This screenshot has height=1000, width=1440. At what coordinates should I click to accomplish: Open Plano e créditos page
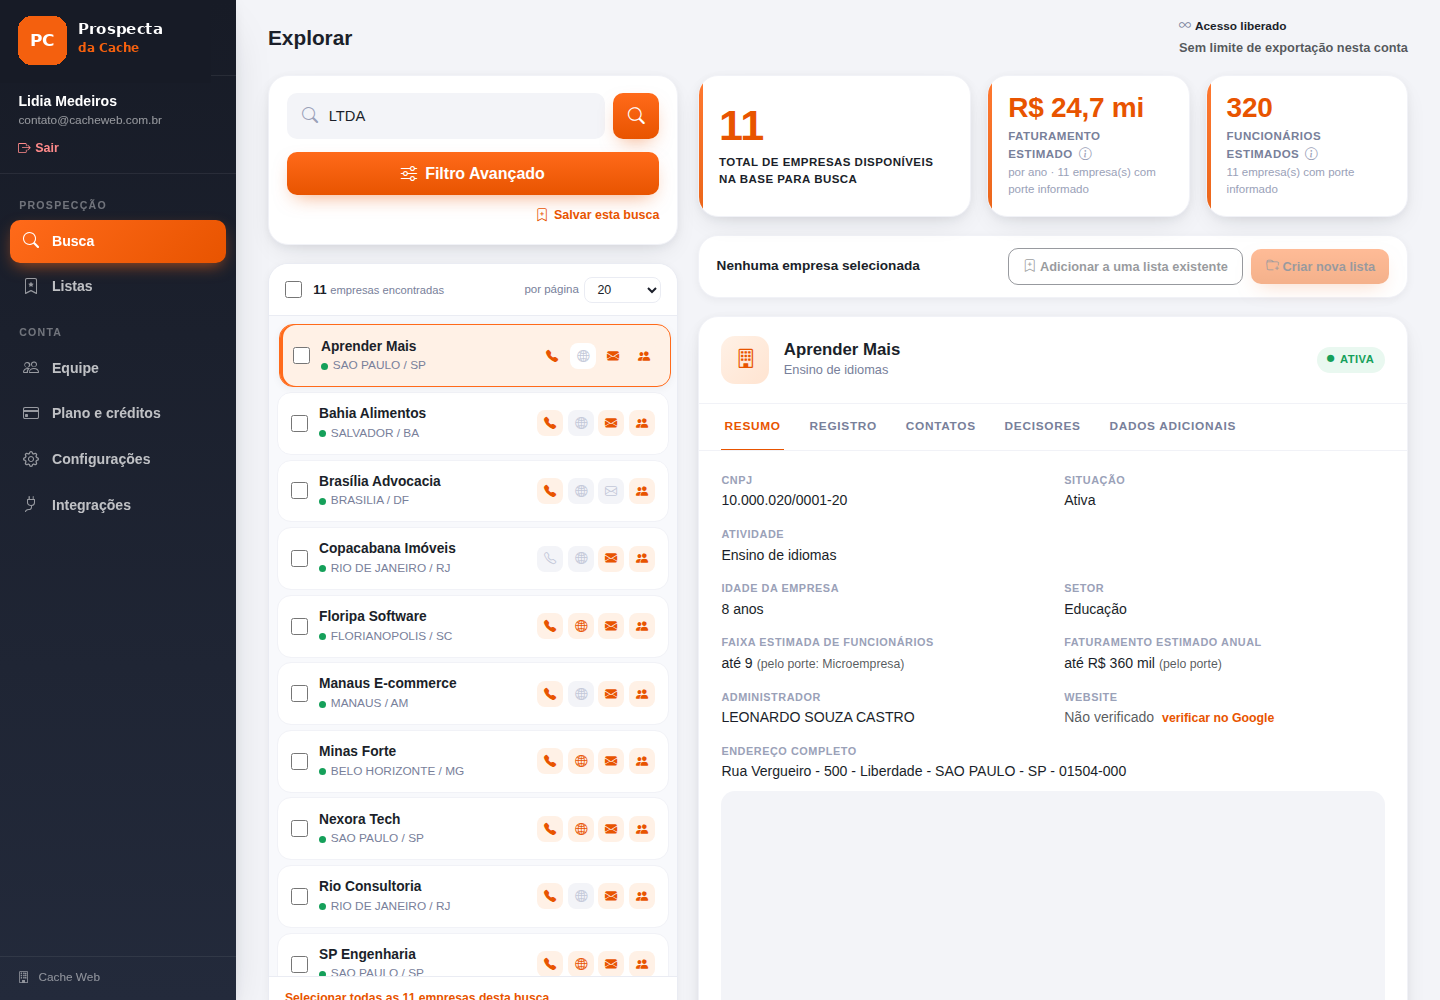(x=118, y=413)
